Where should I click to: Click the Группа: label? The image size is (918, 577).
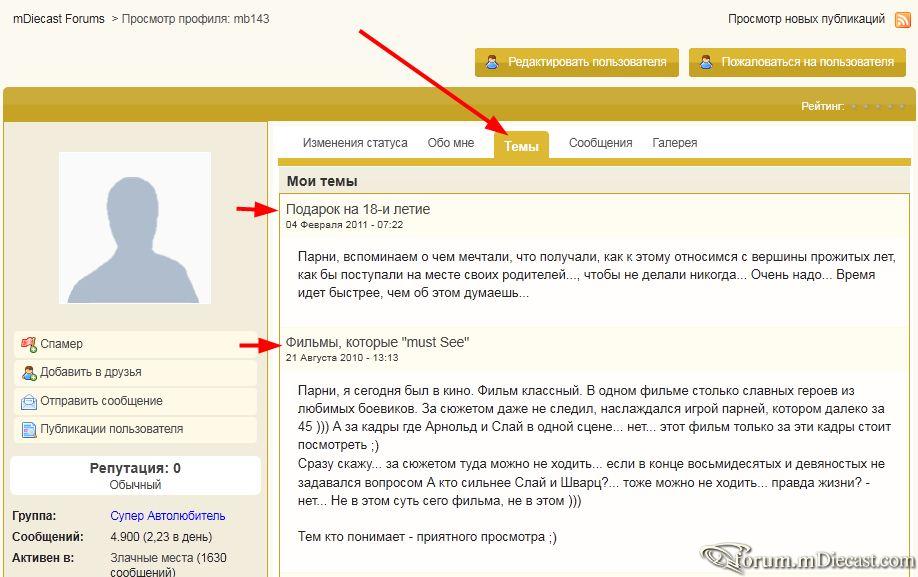click(x=34, y=516)
